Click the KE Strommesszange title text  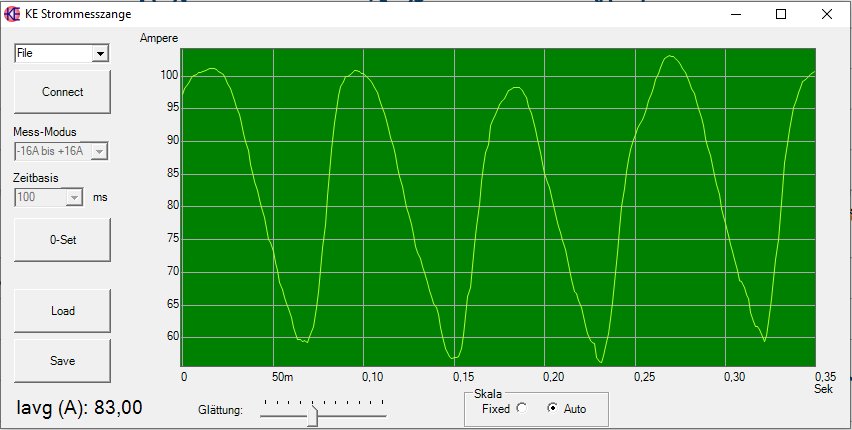pyautogui.click(x=78, y=14)
